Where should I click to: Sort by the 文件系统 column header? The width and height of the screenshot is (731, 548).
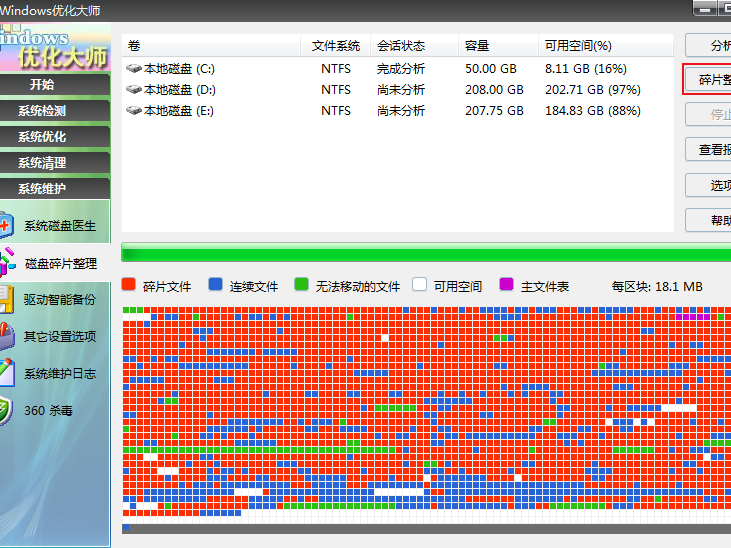point(336,46)
